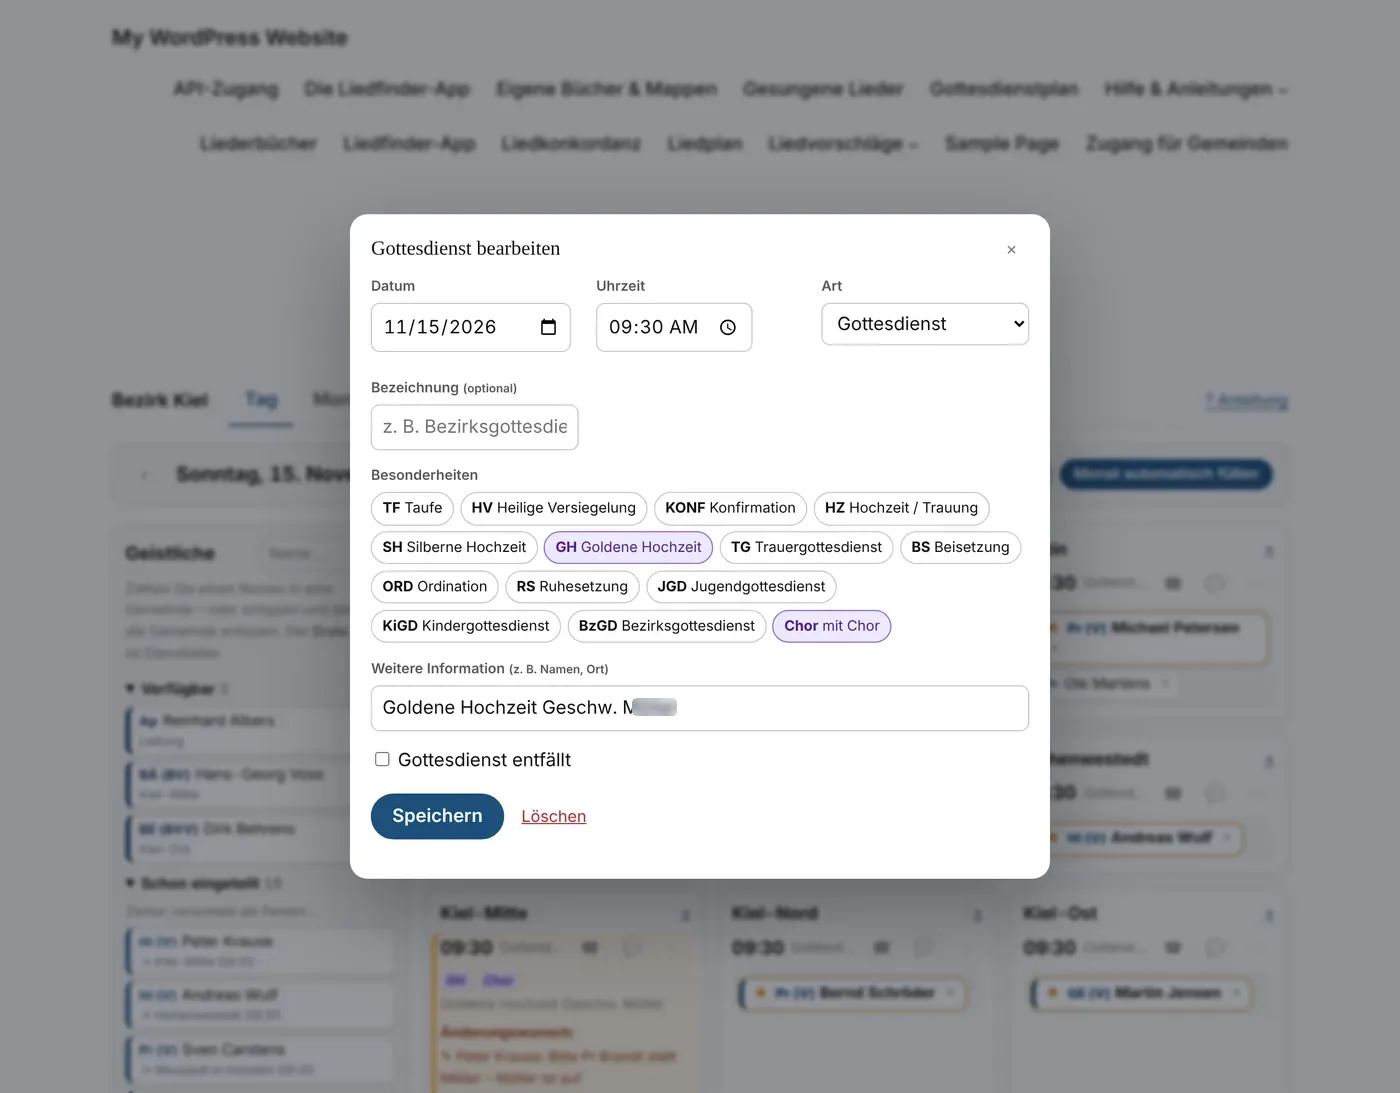Toggle SH Silberne Hochzeit chip
The image size is (1400, 1093).
pos(454,547)
